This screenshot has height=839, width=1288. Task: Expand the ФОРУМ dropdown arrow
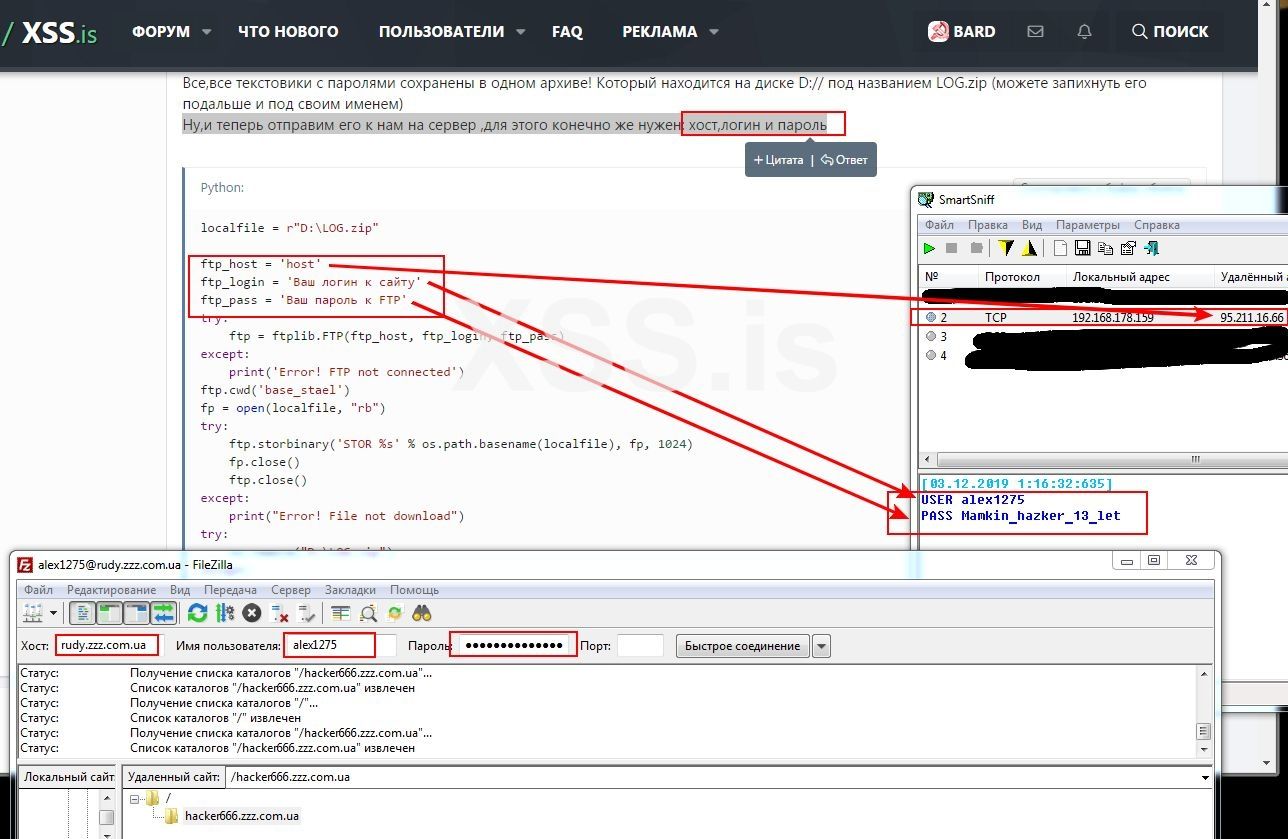click(x=207, y=32)
